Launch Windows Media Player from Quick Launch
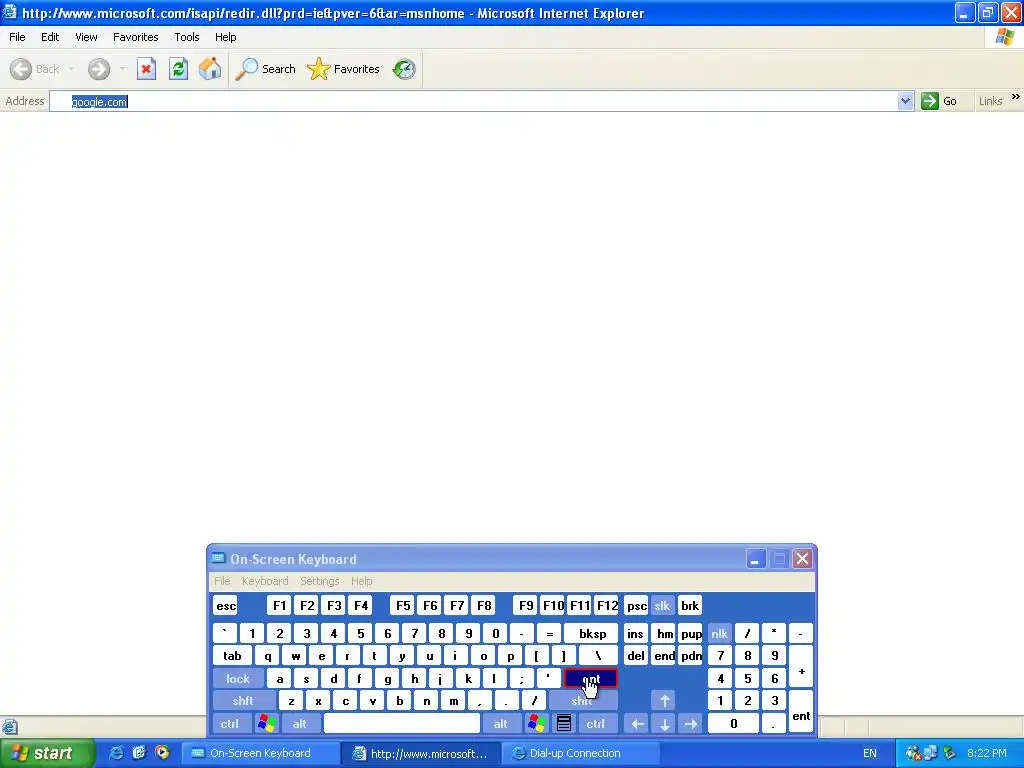The width and height of the screenshot is (1024, 768). tap(162, 753)
